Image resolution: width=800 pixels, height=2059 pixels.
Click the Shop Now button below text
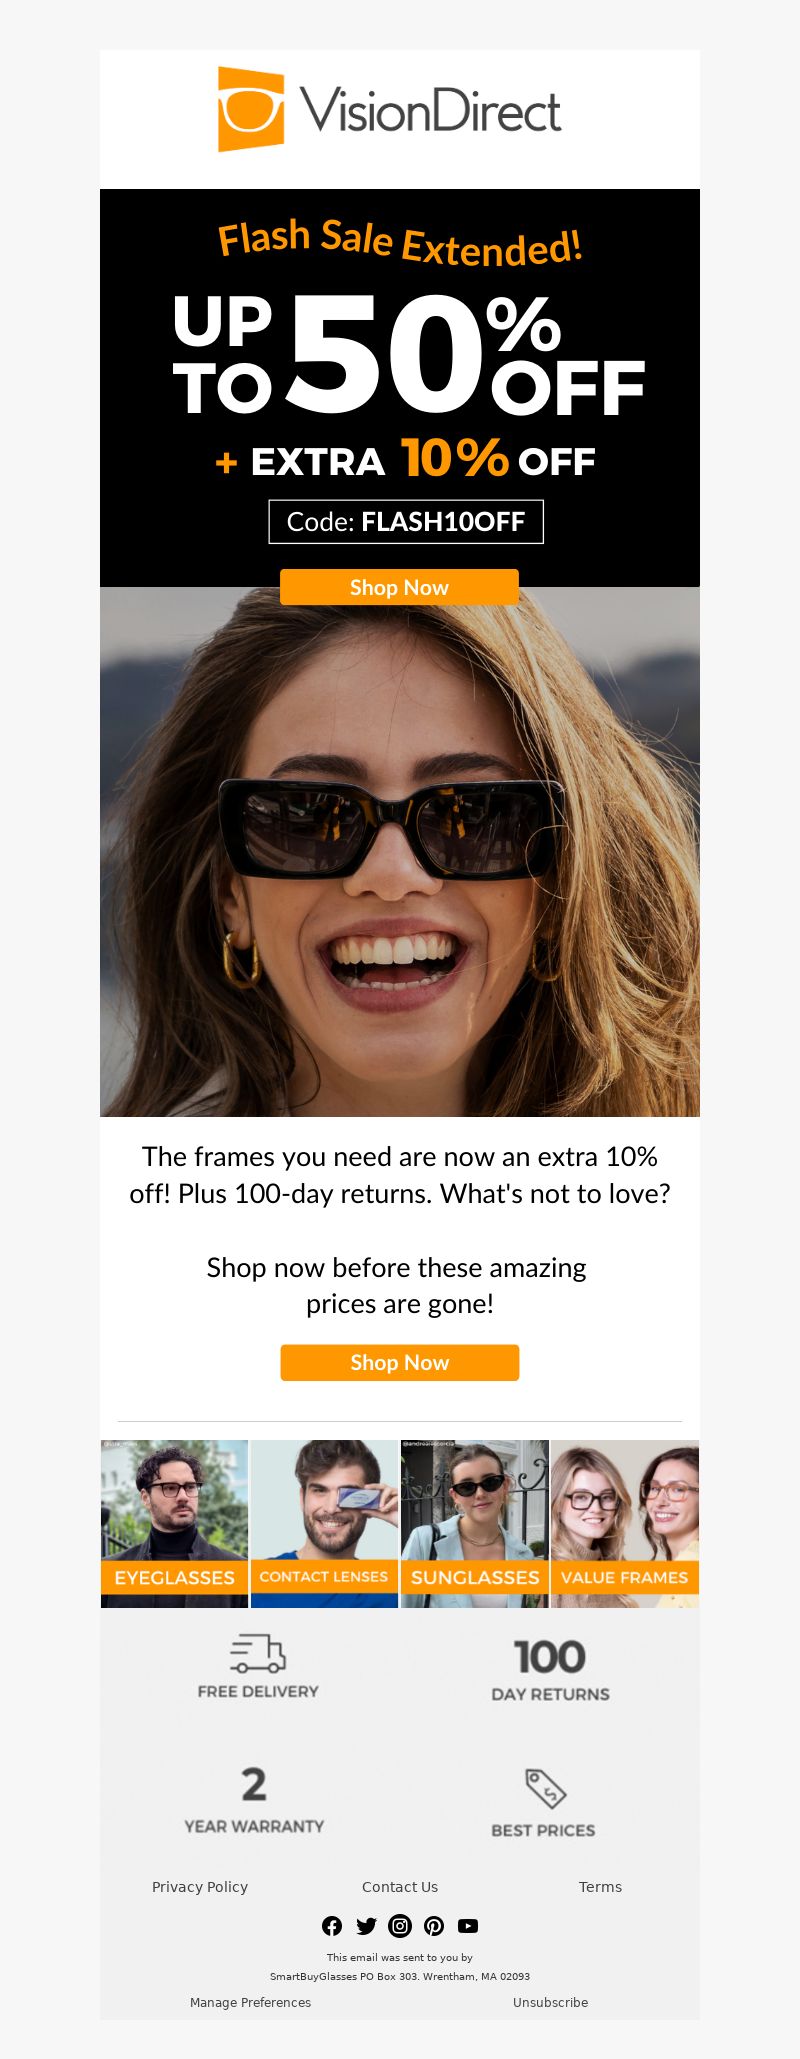tap(399, 1362)
